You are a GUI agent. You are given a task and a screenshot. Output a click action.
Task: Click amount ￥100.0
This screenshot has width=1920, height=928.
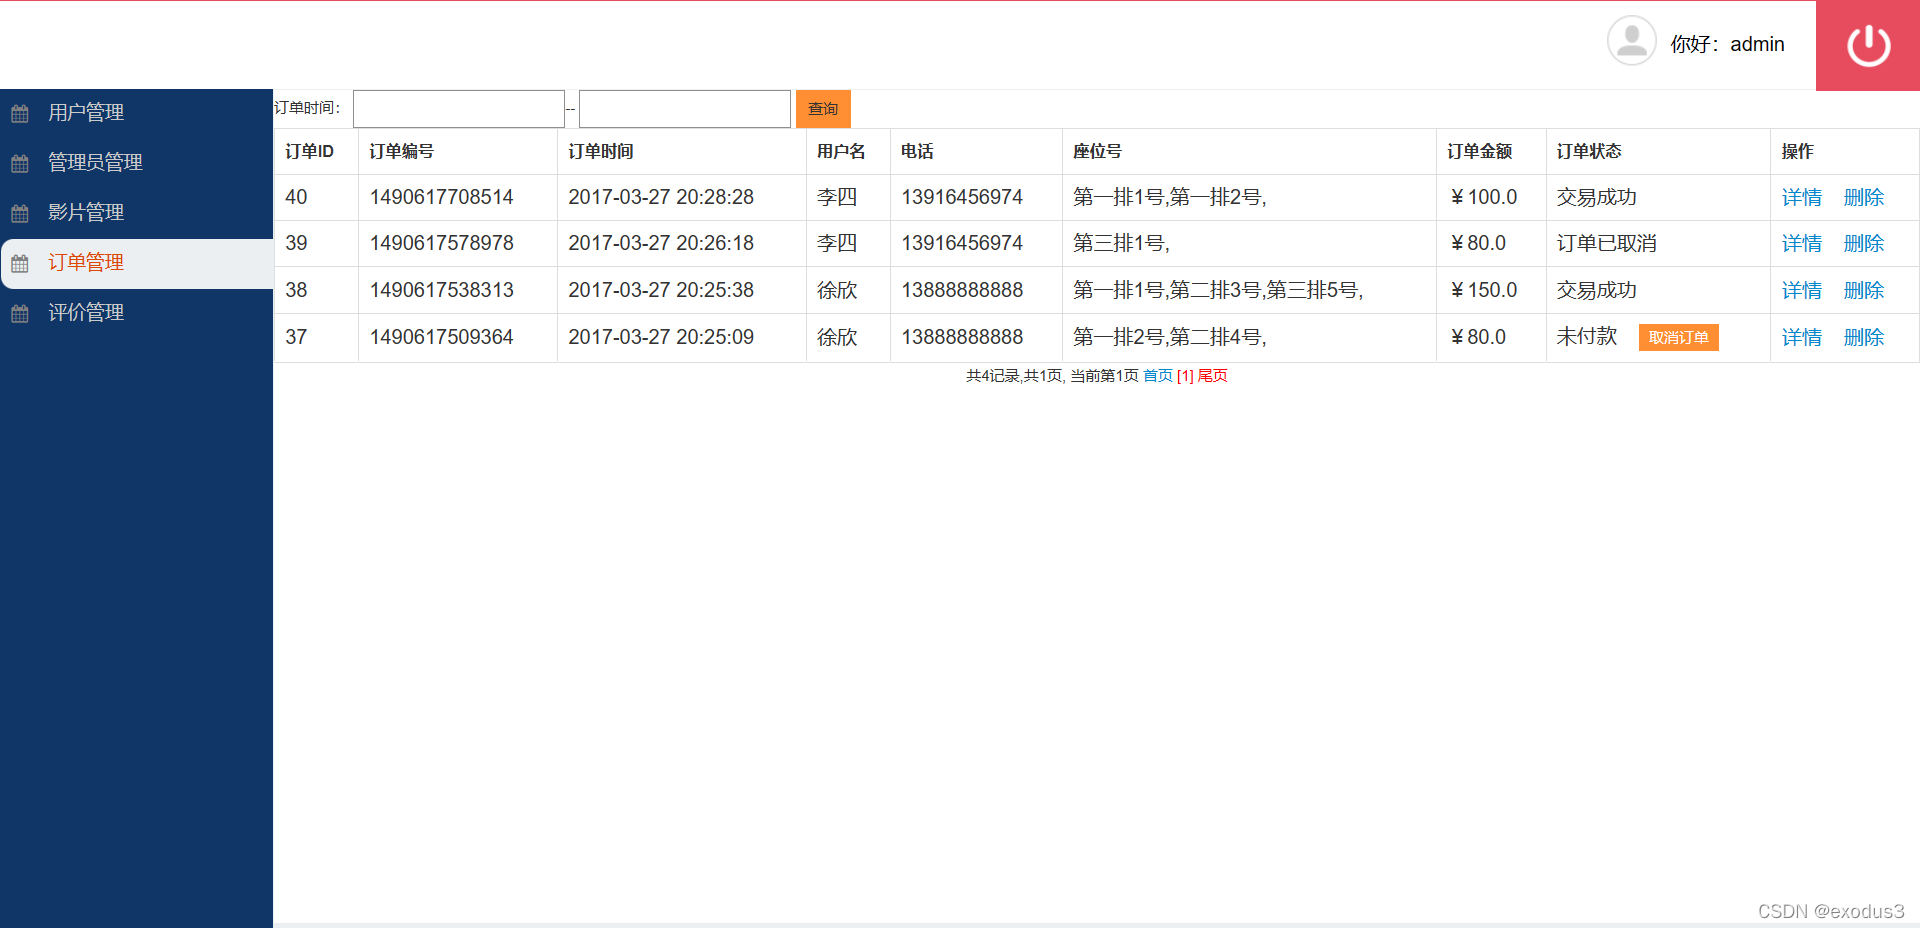tap(1483, 198)
